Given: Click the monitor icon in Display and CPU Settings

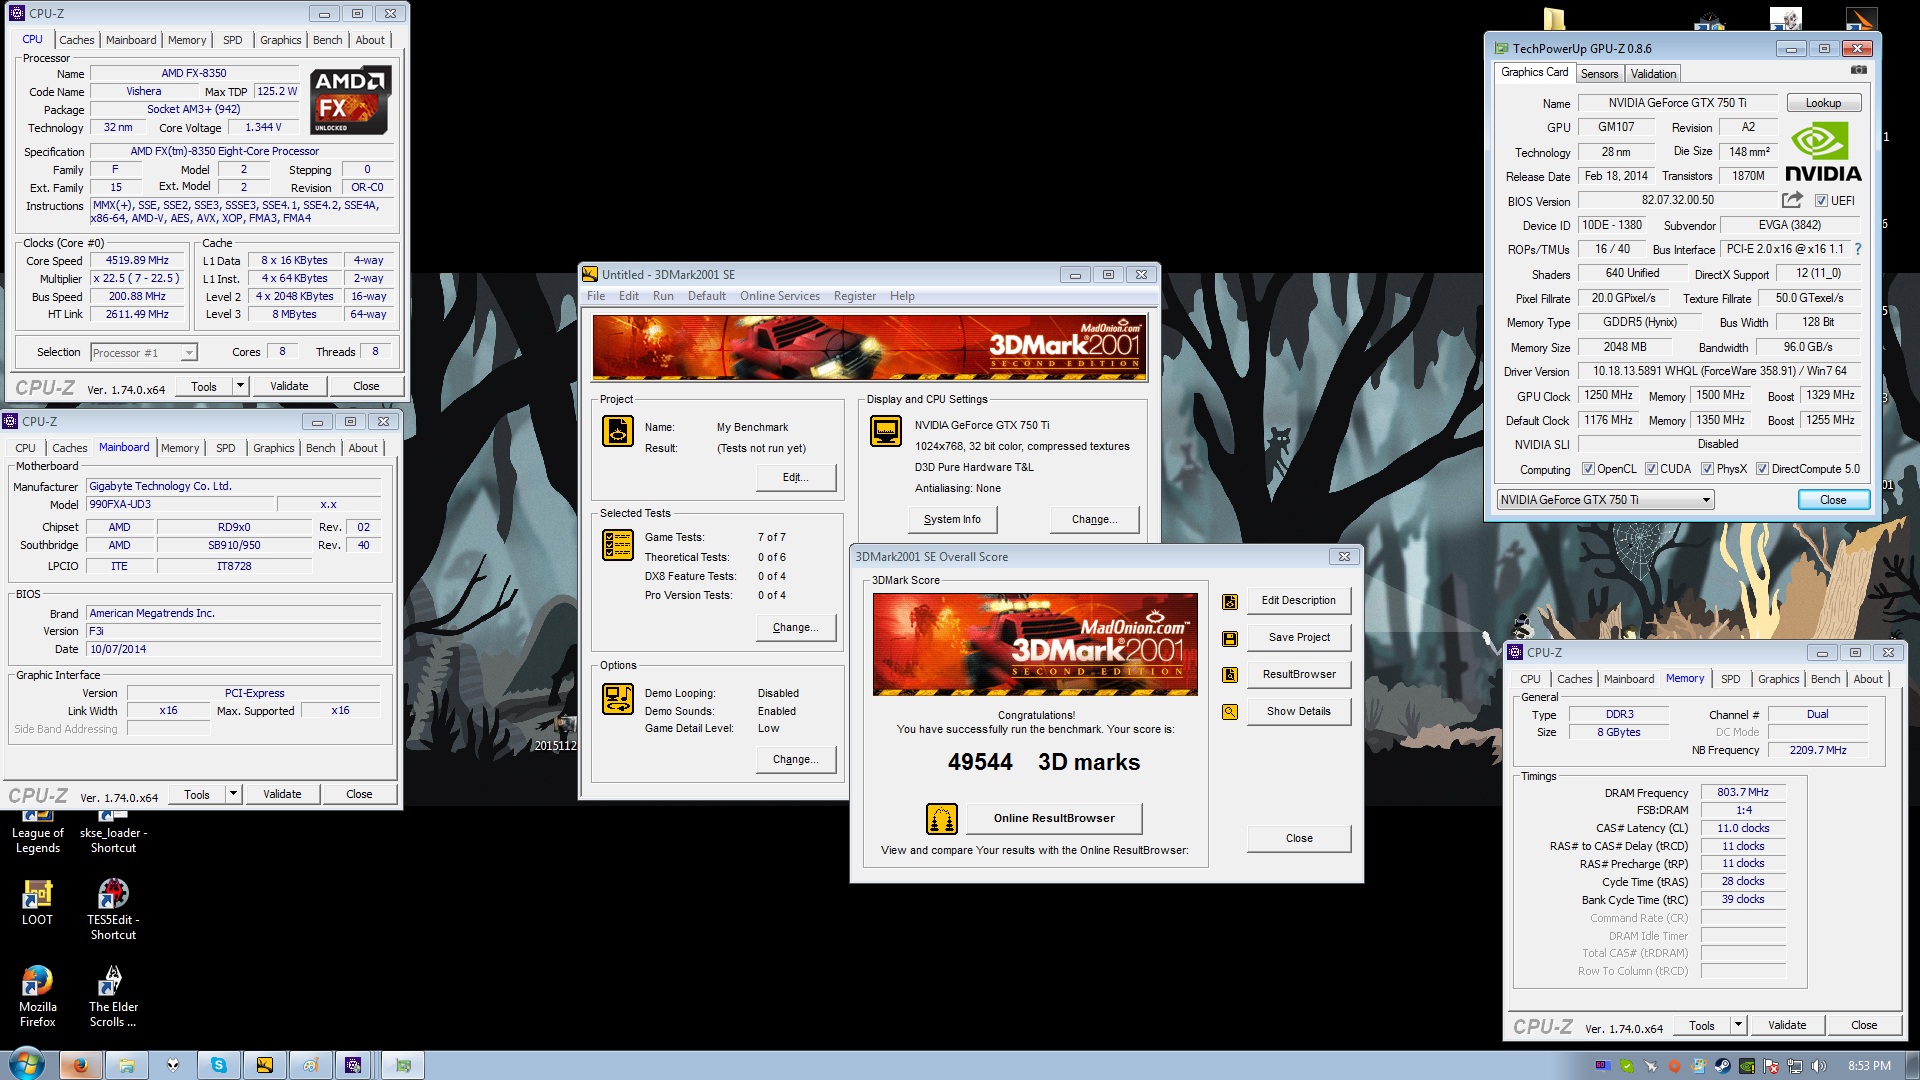Looking at the screenshot, I should [x=886, y=431].
